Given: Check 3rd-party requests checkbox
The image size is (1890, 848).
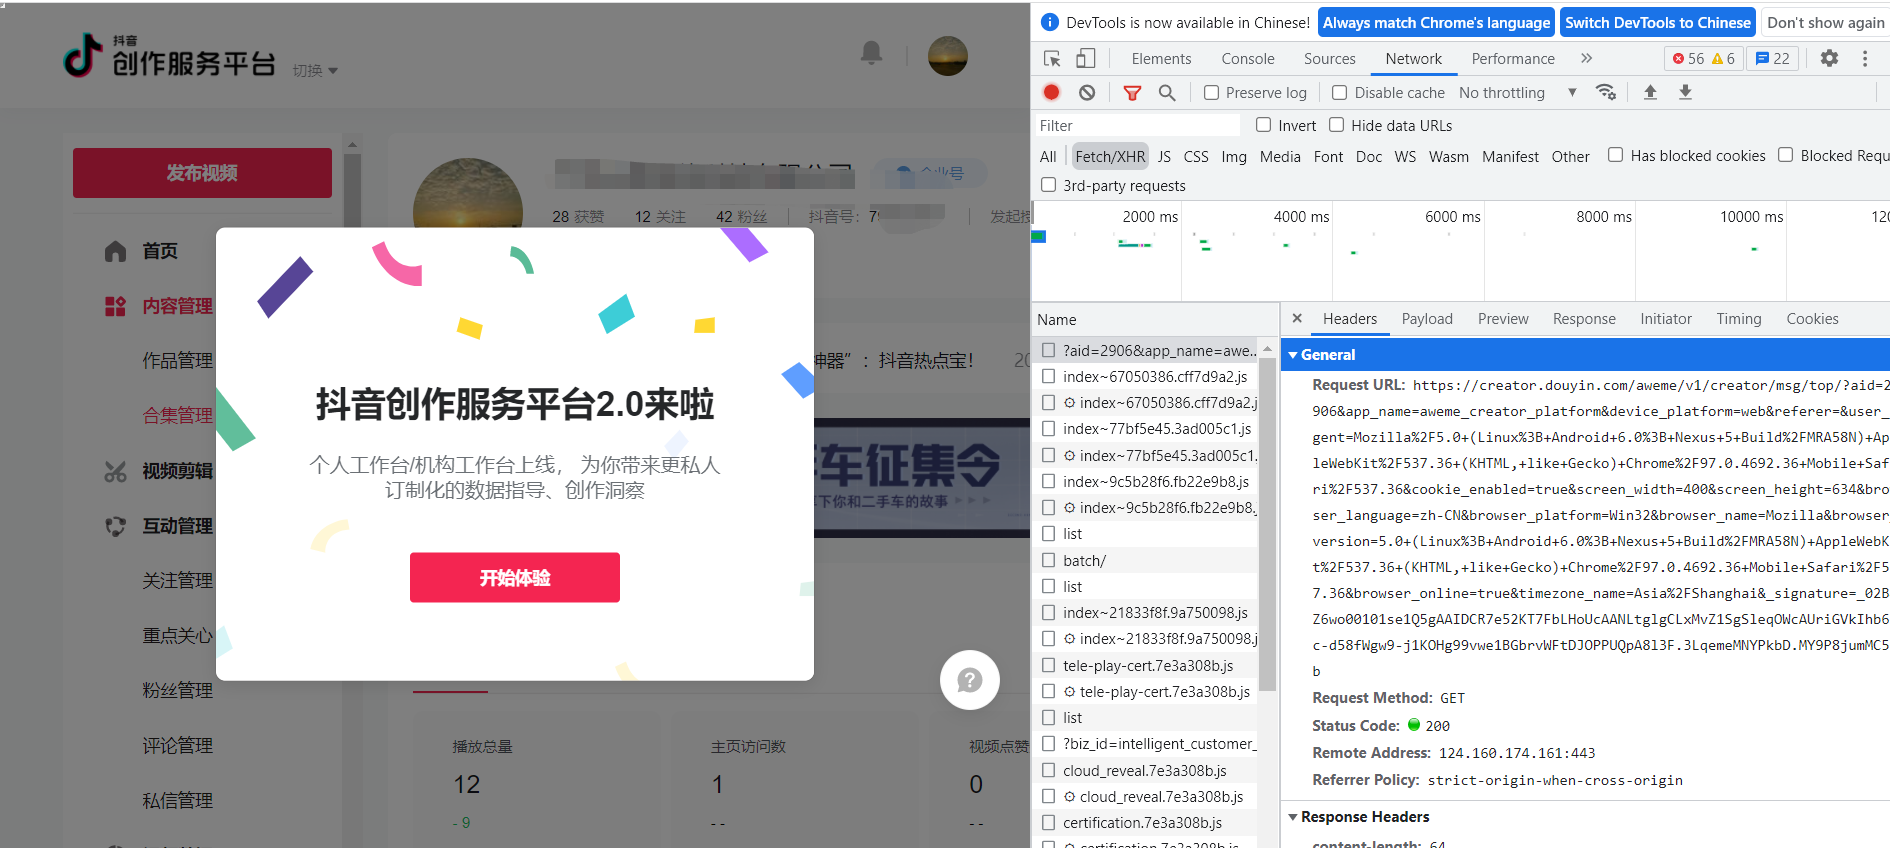Looking at the screenshot, I should pos(1048,185).
